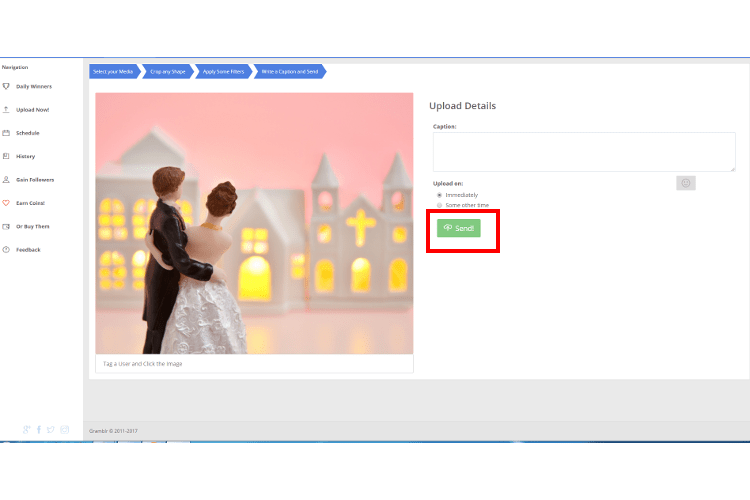The image size is (750, 500).
Task: Click the Earn Coins heart icon
Action: pyautogui.click(x=7, y=203)
